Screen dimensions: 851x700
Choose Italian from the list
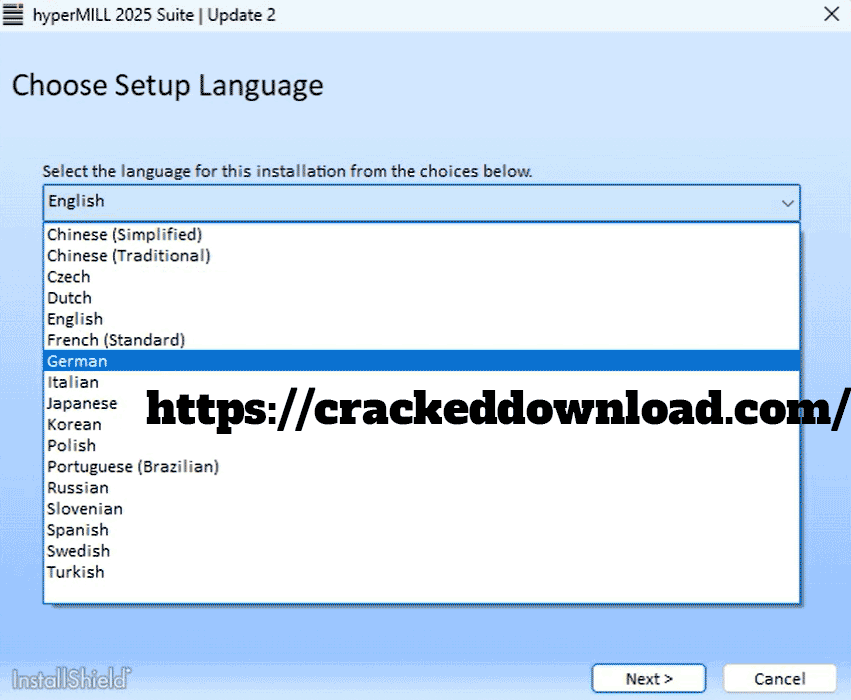pos(421,382)
